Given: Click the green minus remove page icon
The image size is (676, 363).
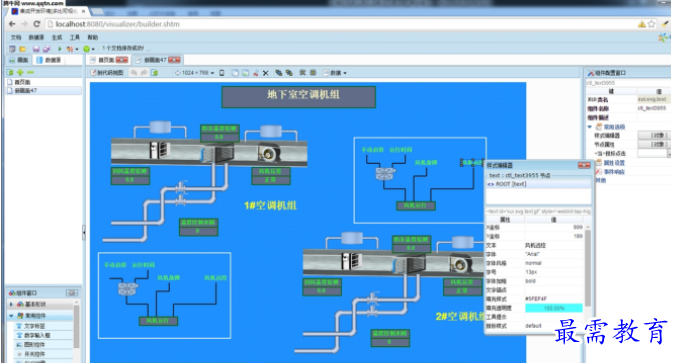Looking at the screenshot, I should pos(30,72).
